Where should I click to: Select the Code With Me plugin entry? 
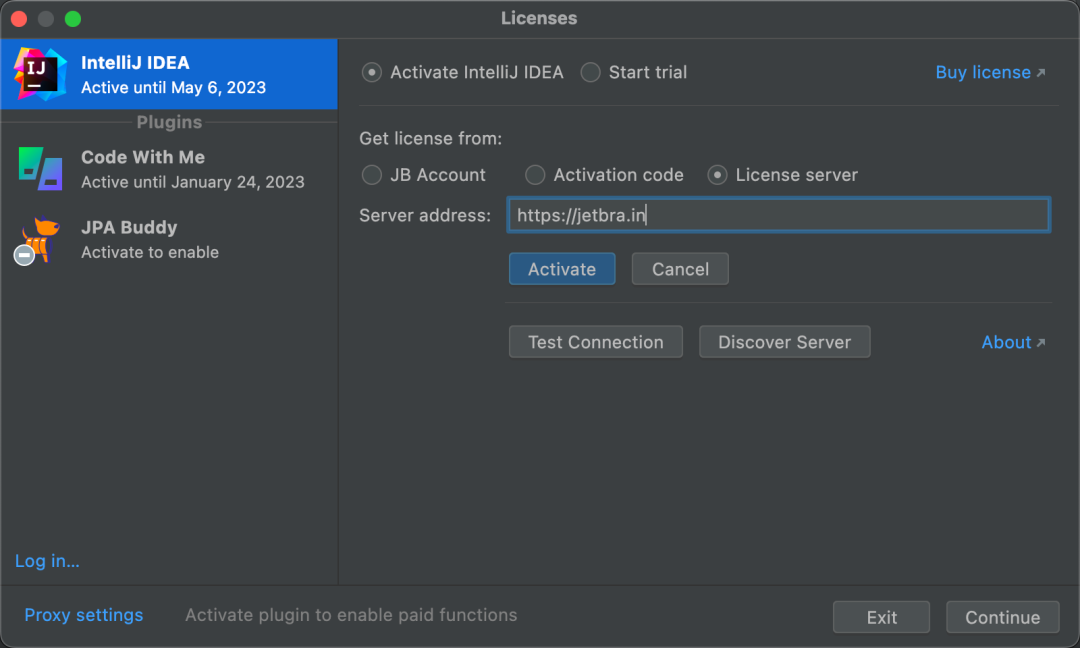(169, 169)
